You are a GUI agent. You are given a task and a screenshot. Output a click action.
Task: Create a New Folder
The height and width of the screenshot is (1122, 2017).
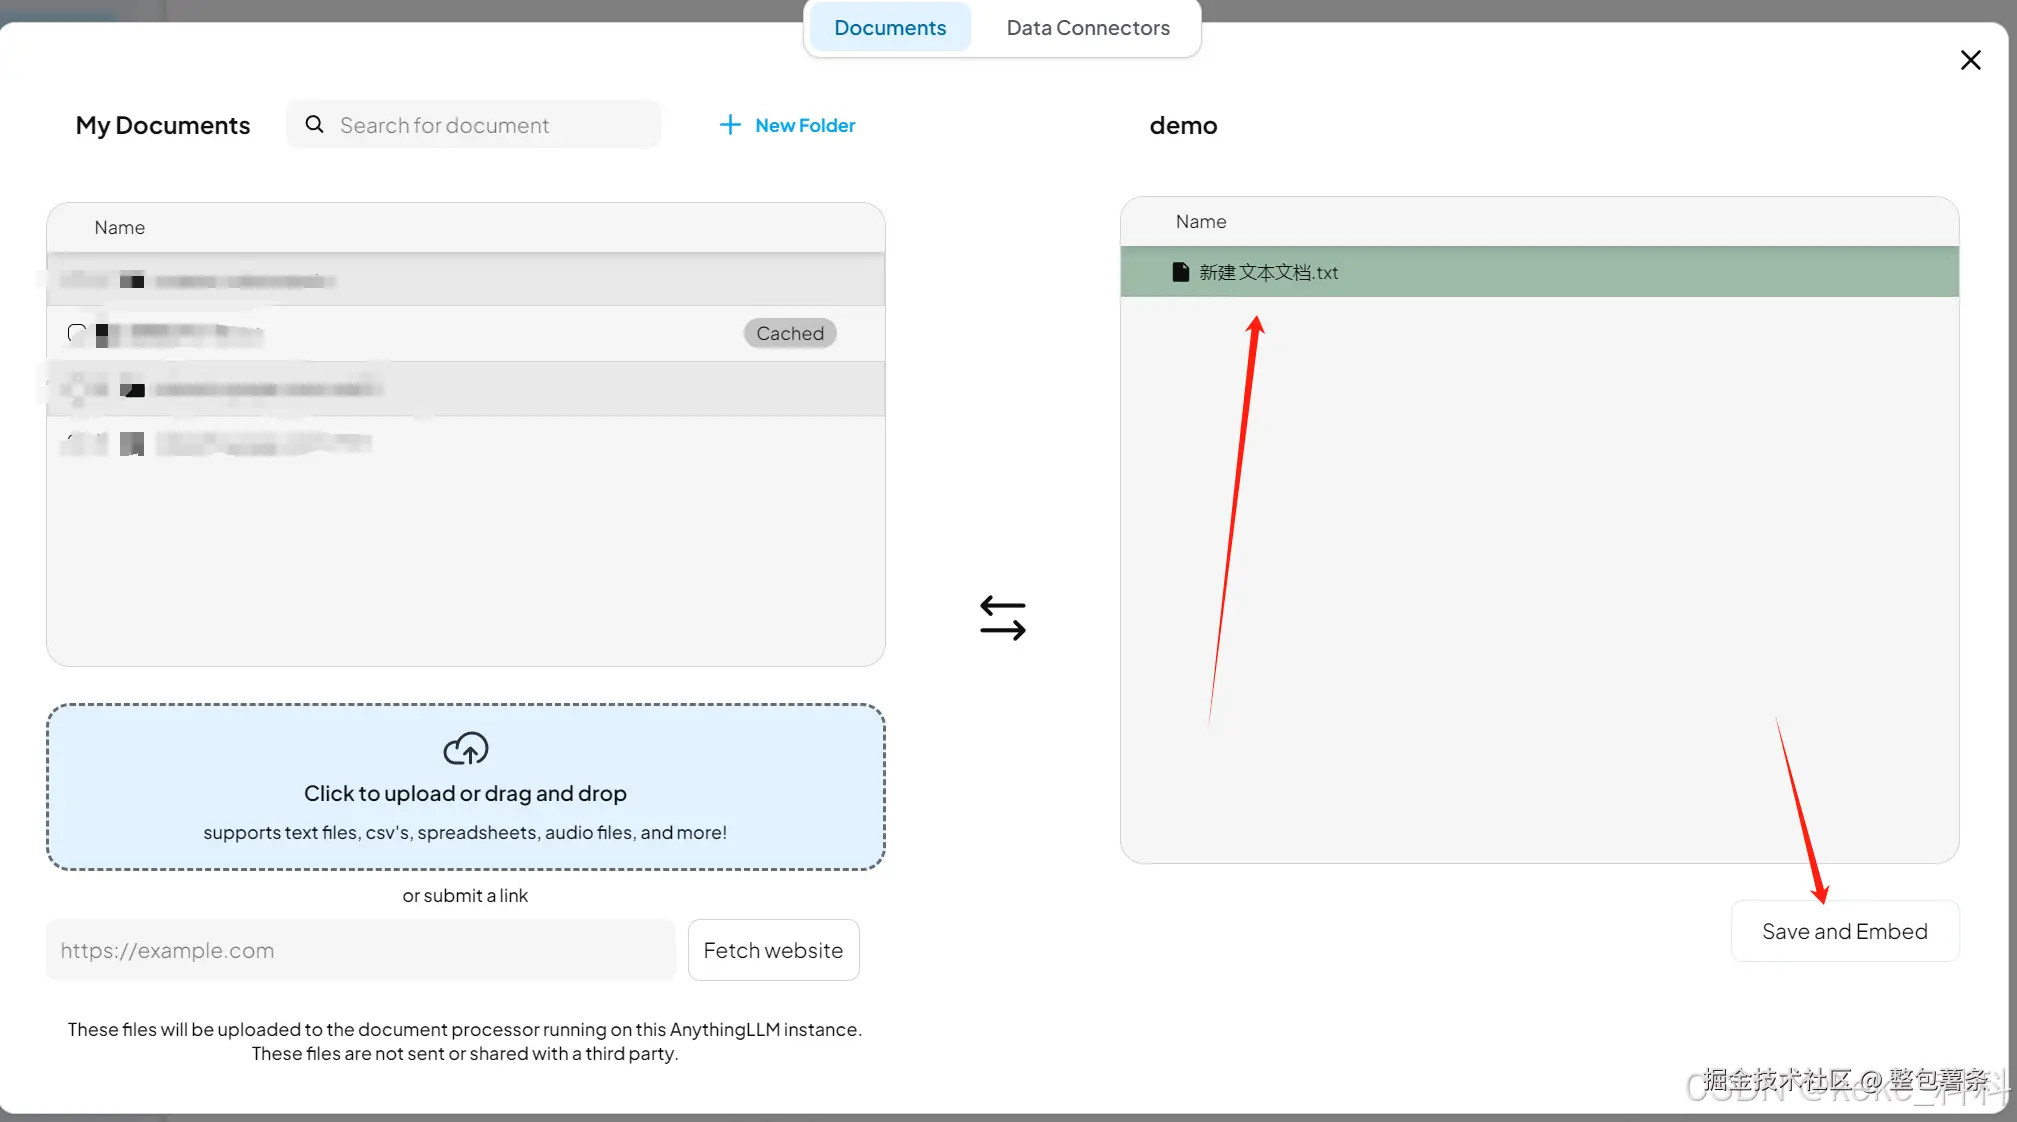[x=804, y=125]
